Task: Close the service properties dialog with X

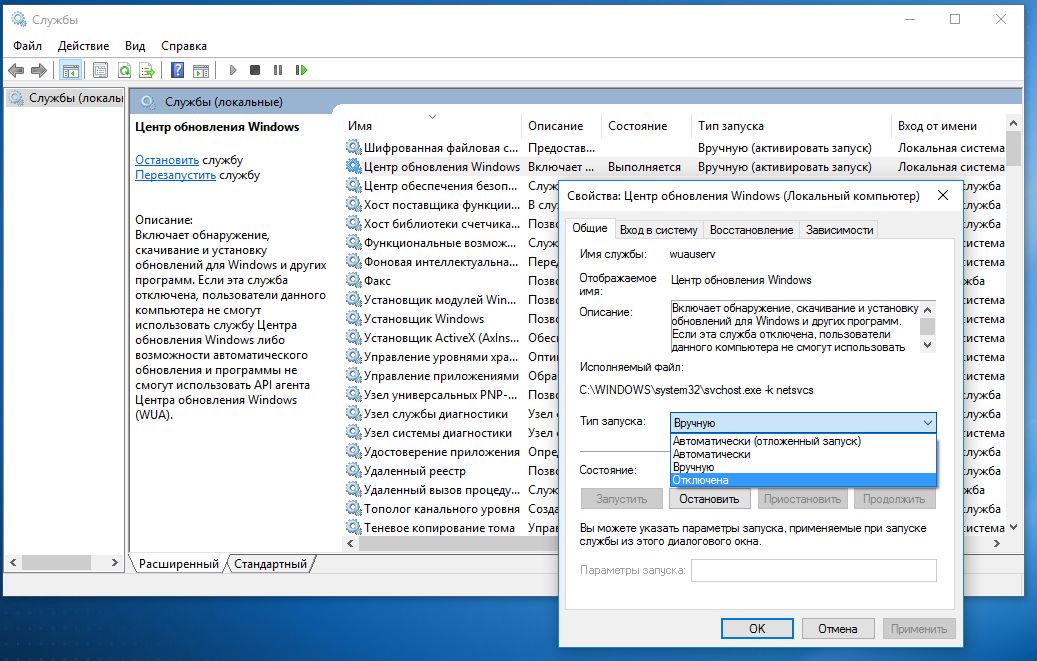Action: click(x=943, y=195)
